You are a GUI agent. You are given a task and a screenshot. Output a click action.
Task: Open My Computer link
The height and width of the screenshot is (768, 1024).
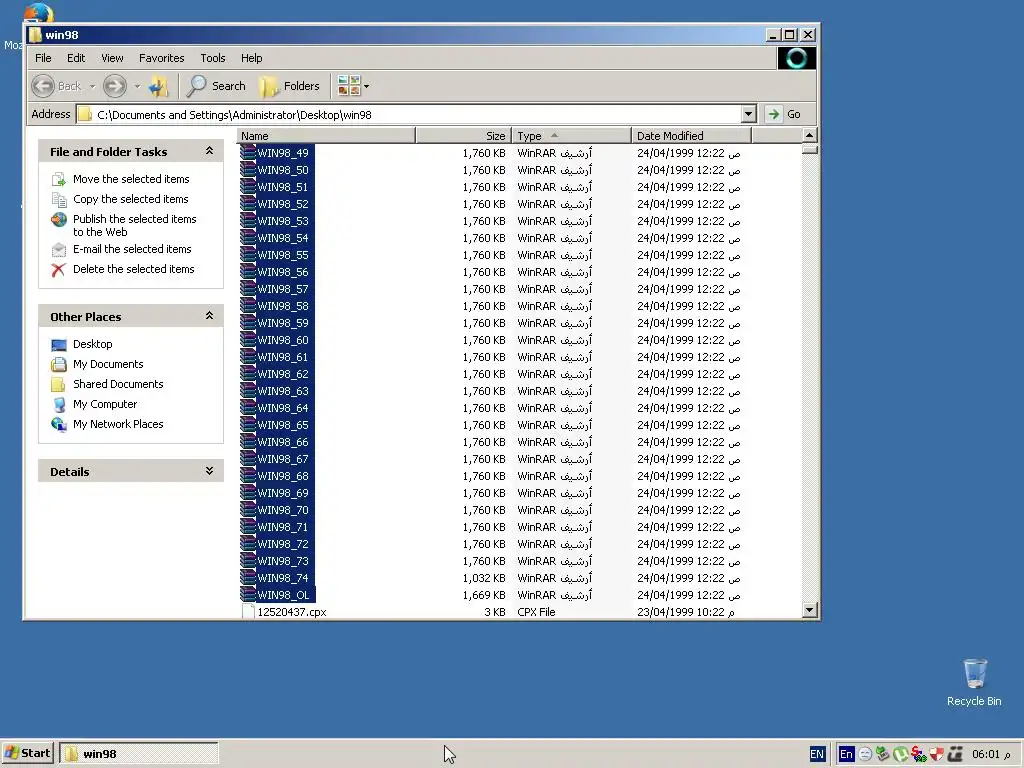pos(105,404)
